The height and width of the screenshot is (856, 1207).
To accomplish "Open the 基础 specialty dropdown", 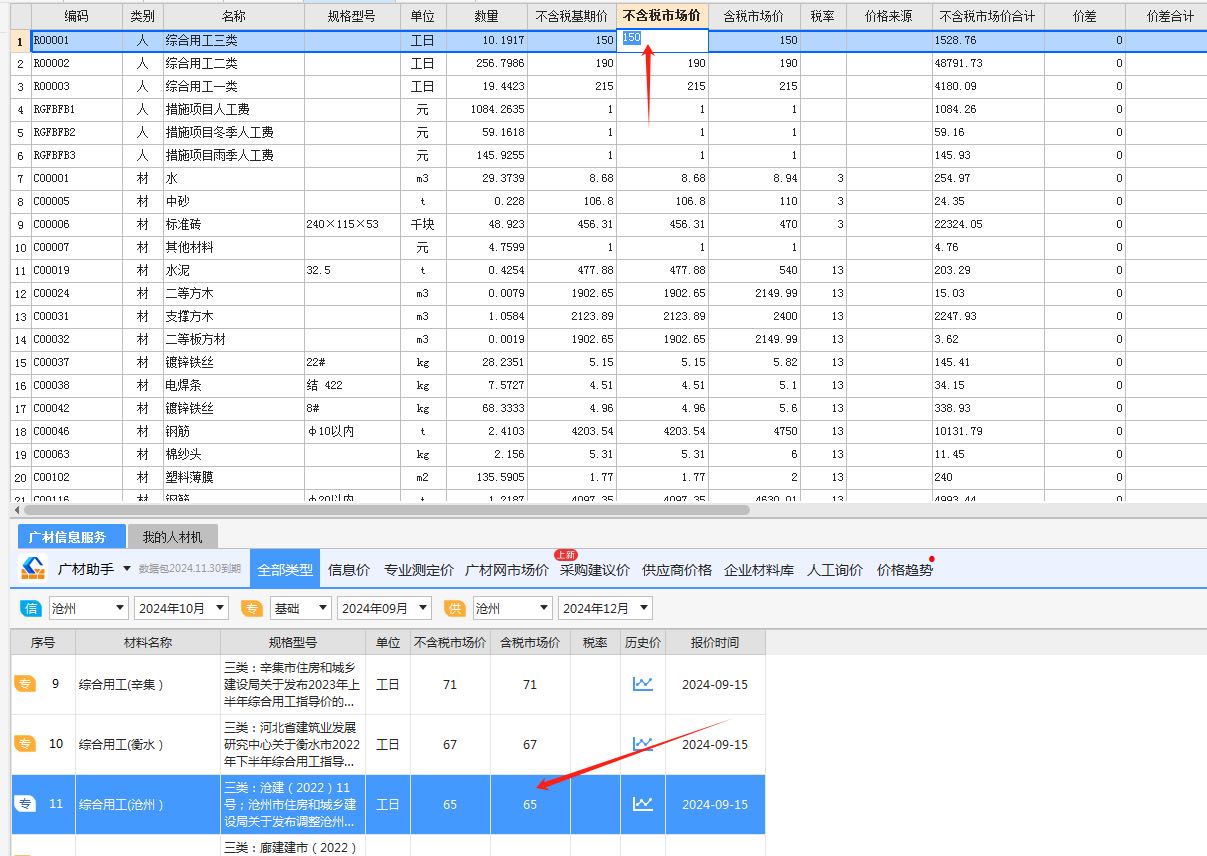I will [300, 608].
